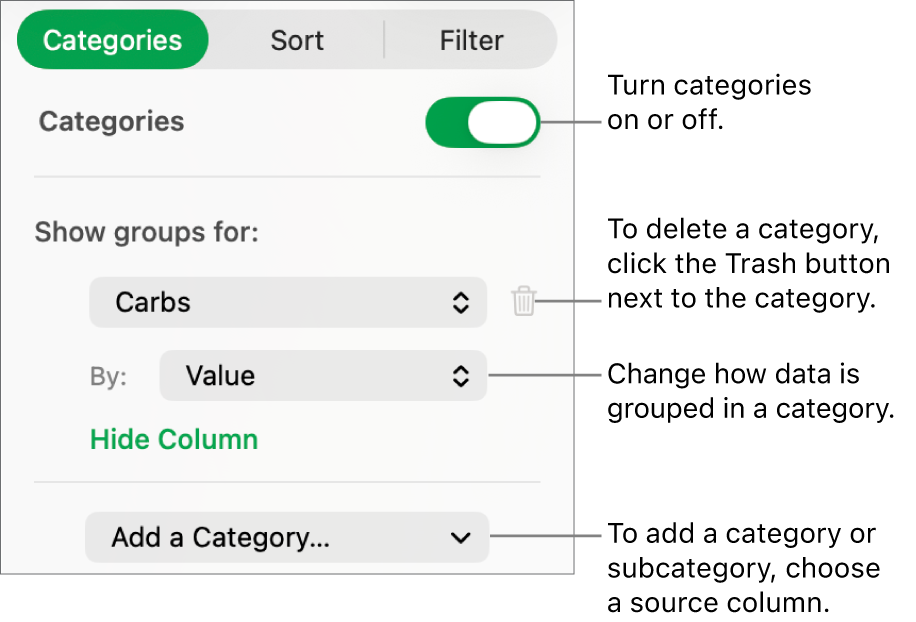Disable categorization with the green switch
Screen dimensions: 916x622
click(x=483, y=122)
